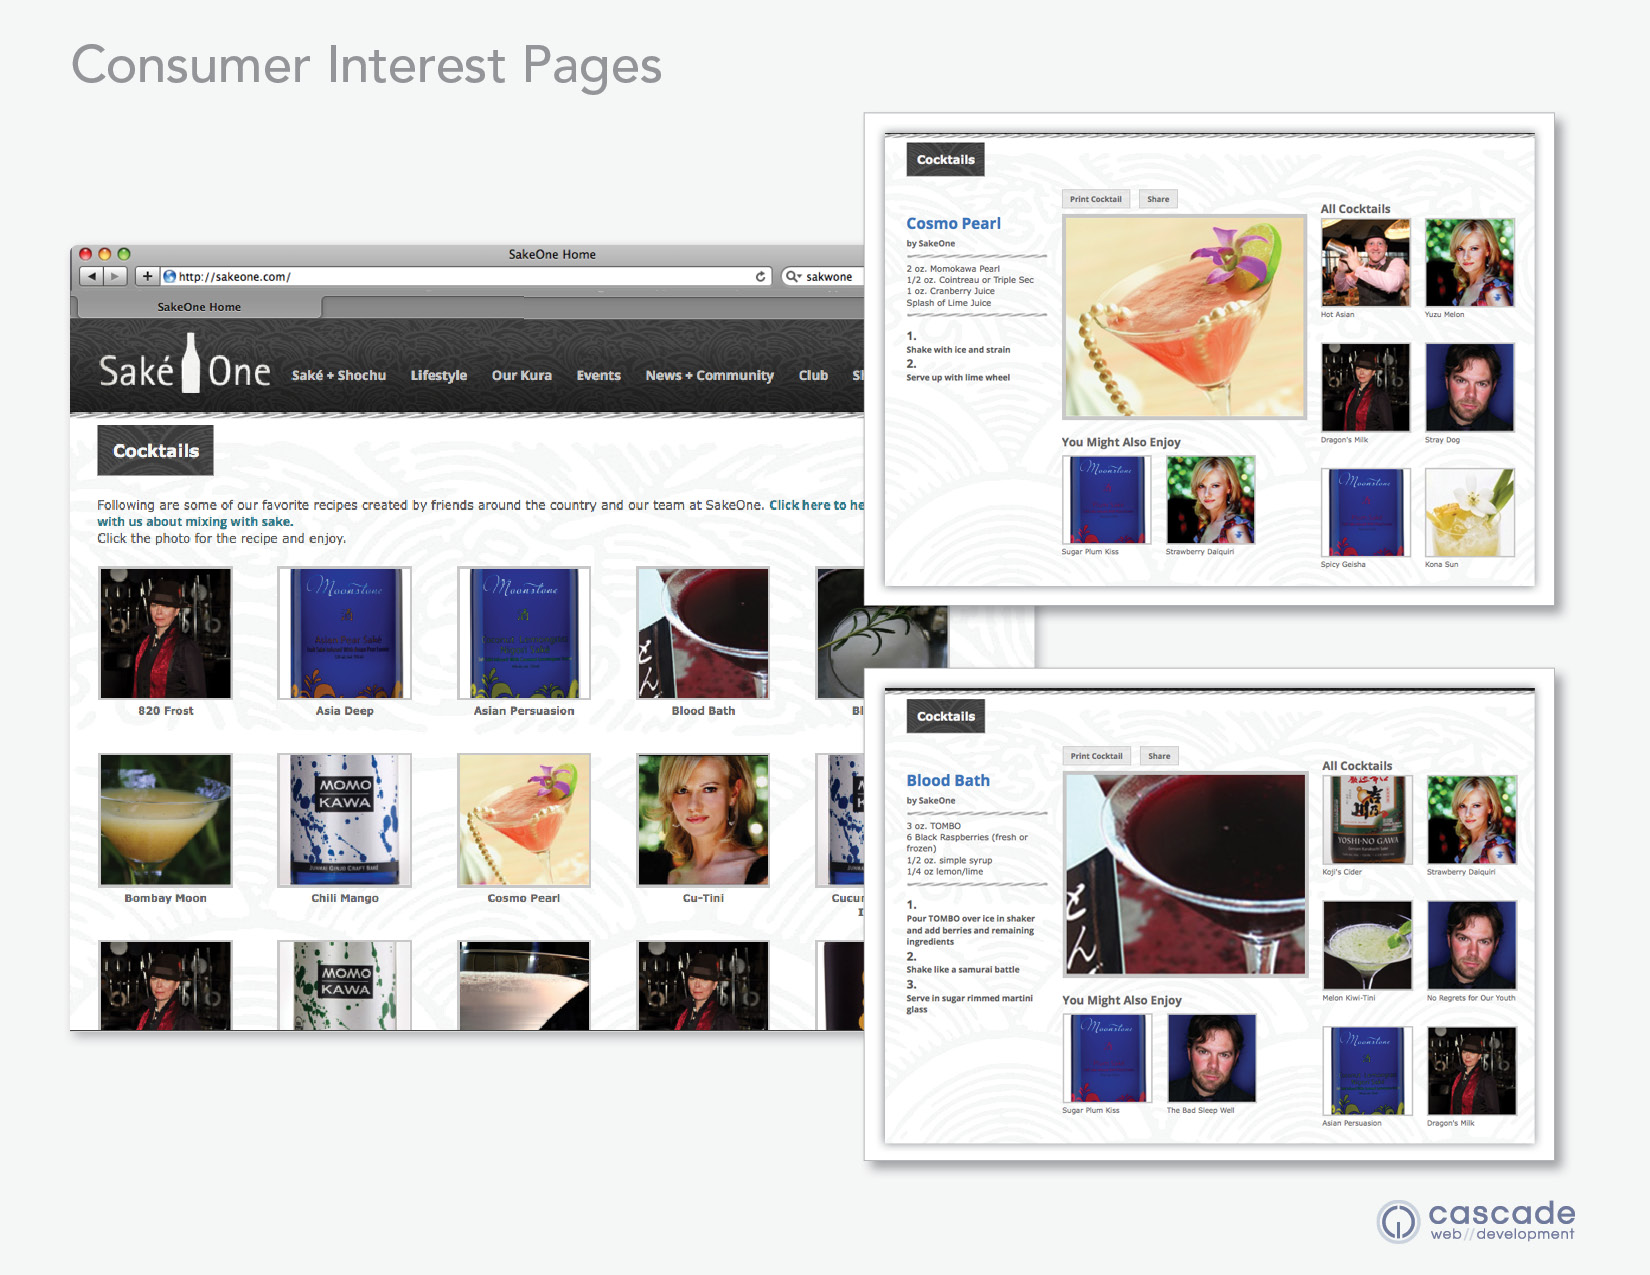Open Asian Persuasion on Blood Bath page
1650x1275 pixels.
coord(1367,1071)
